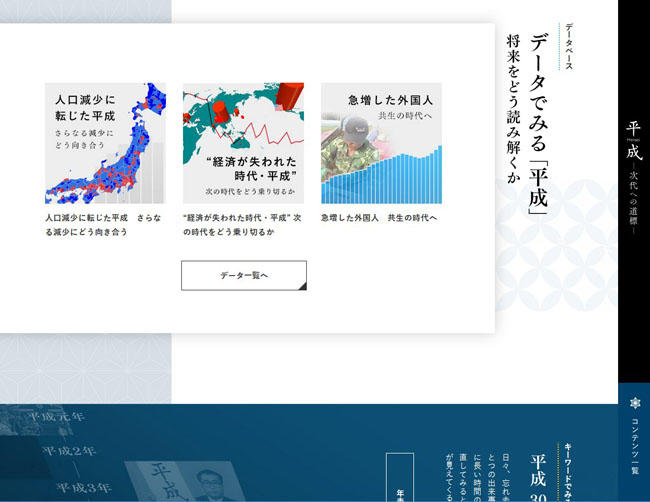Open the 平成 logo in the sidebar
This screenshot has height=502, width=650.
[x=633, y=142]
